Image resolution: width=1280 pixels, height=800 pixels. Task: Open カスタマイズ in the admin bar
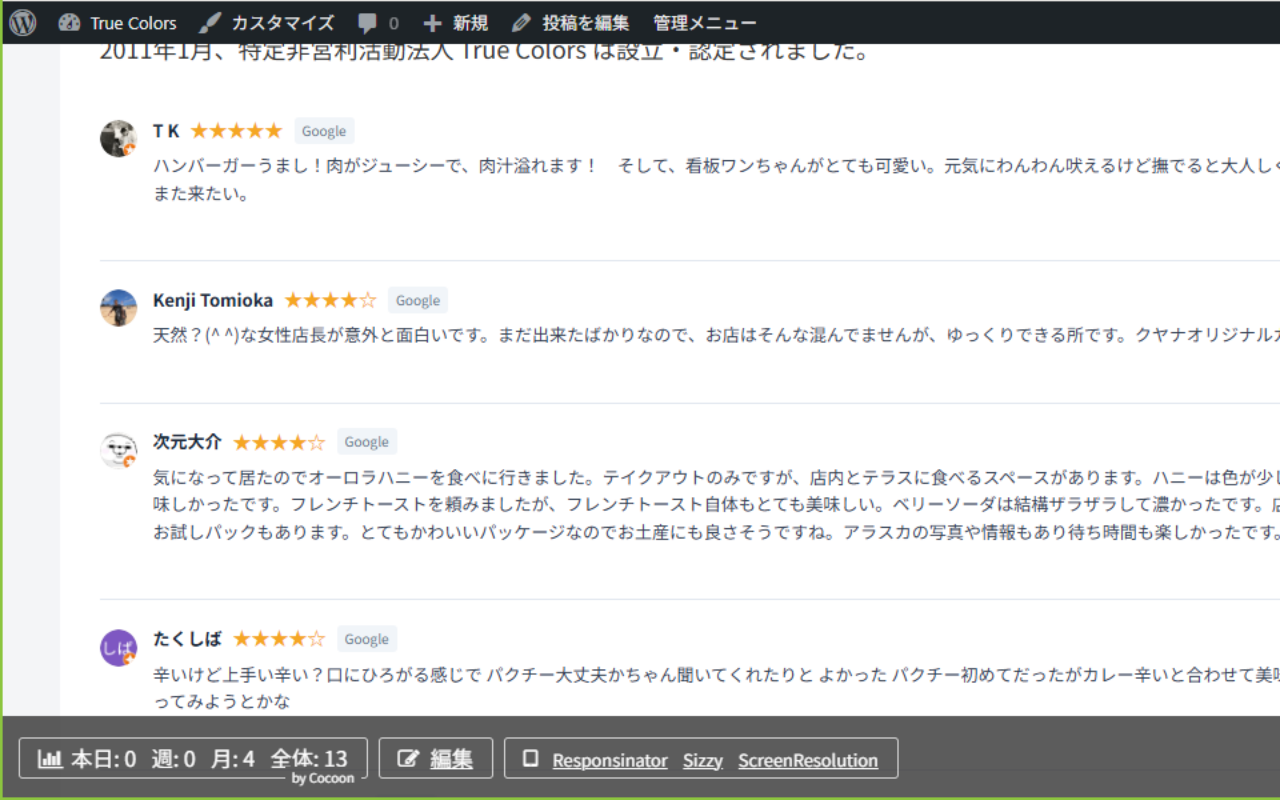(266, 22)
